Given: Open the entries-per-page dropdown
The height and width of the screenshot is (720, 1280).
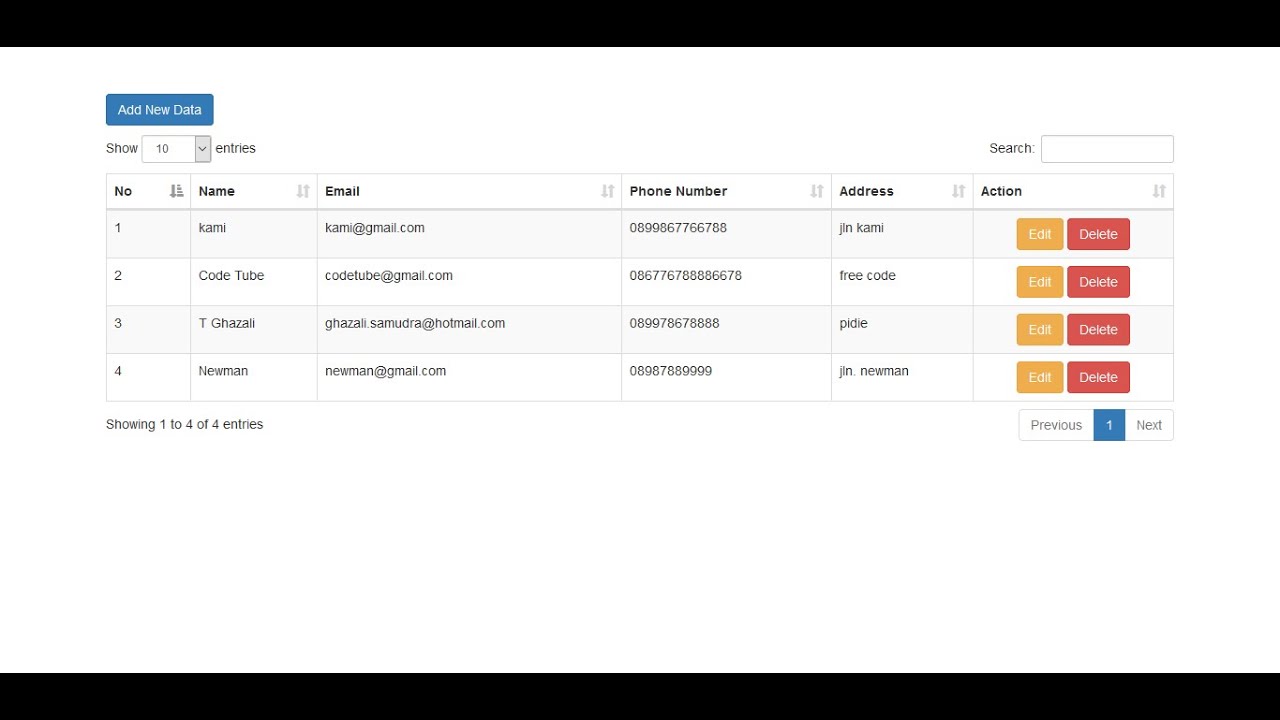Looking at the screenshot, I should pos(176,149).
